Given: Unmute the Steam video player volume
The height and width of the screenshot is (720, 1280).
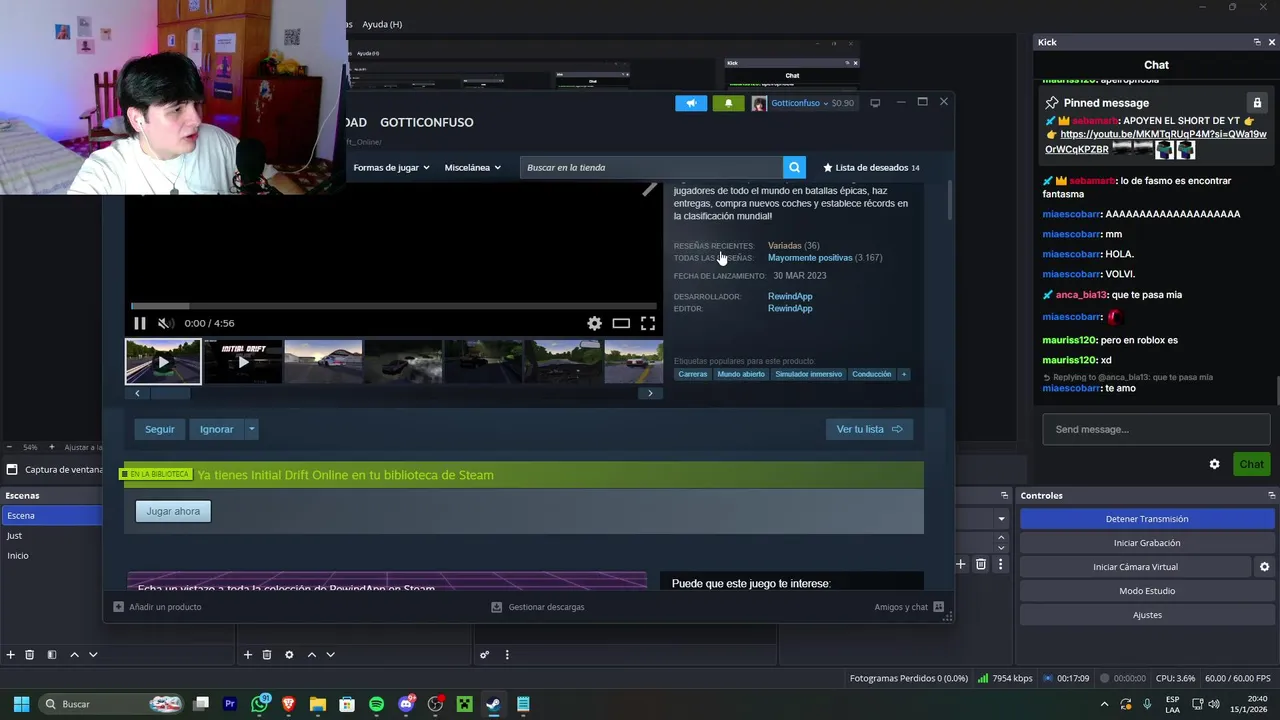Looking at the screenshot, I should [x=166, y=323].
